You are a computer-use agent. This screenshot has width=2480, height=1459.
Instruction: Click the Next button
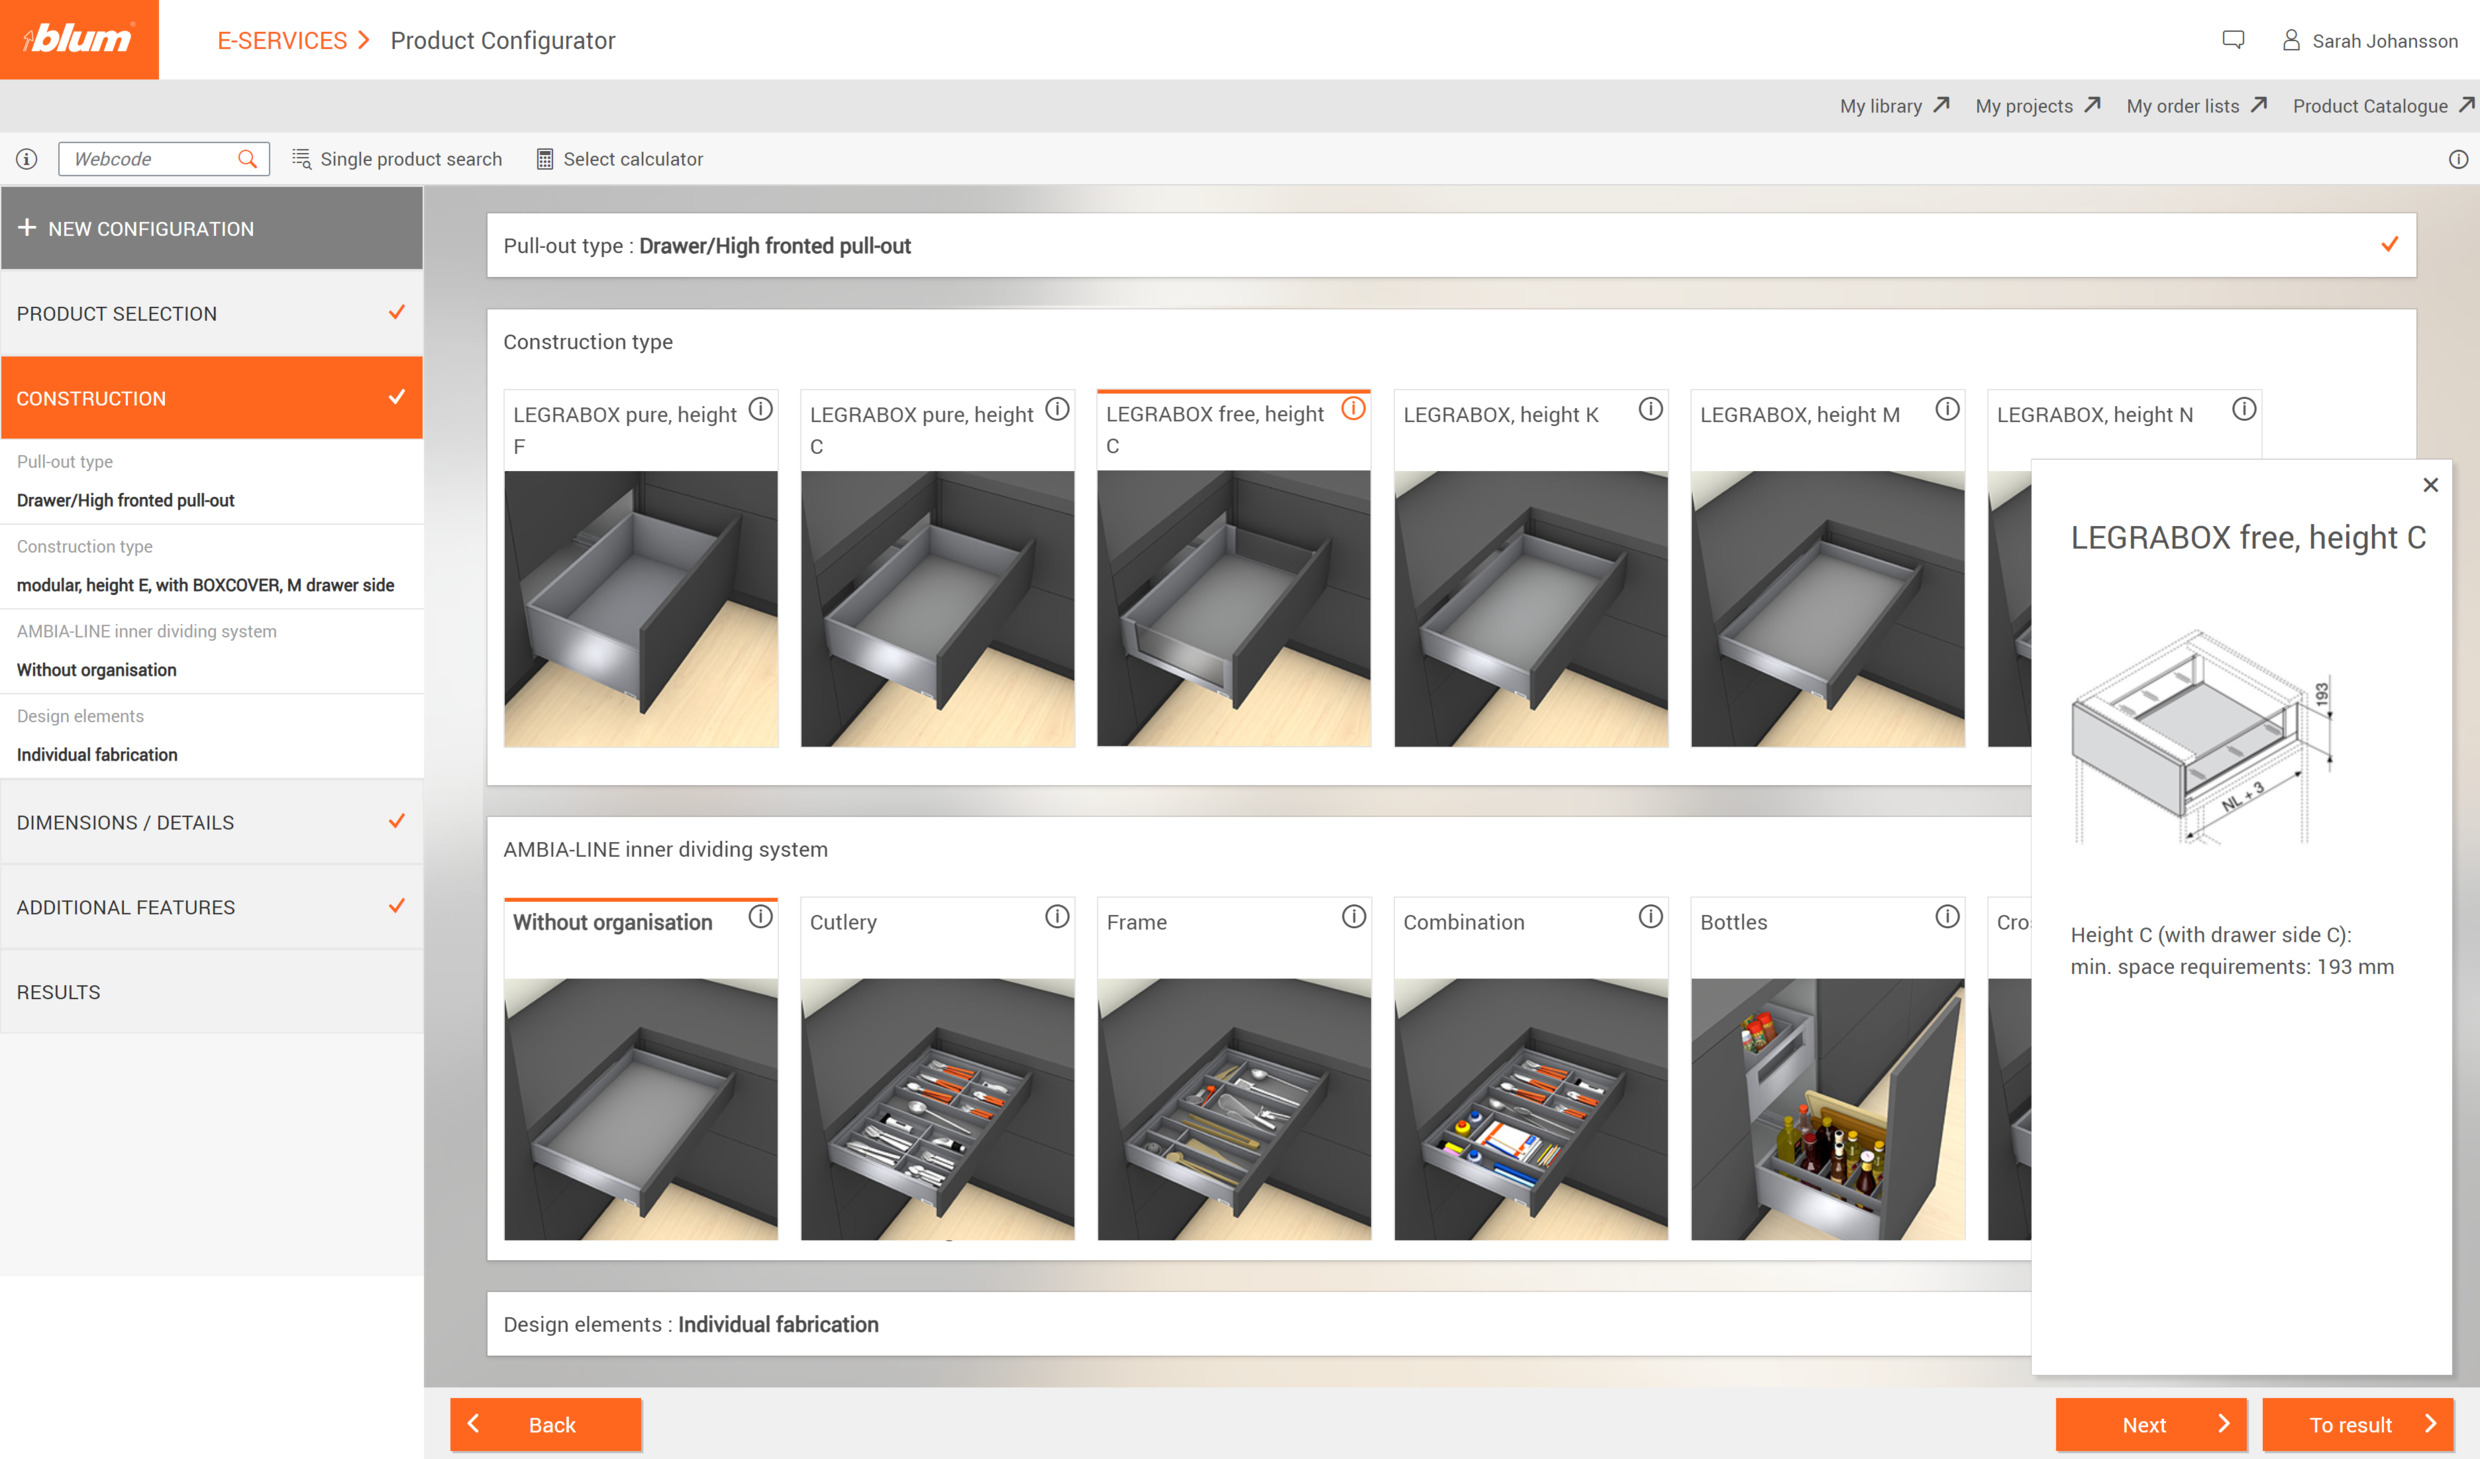pos(2150,1424)
